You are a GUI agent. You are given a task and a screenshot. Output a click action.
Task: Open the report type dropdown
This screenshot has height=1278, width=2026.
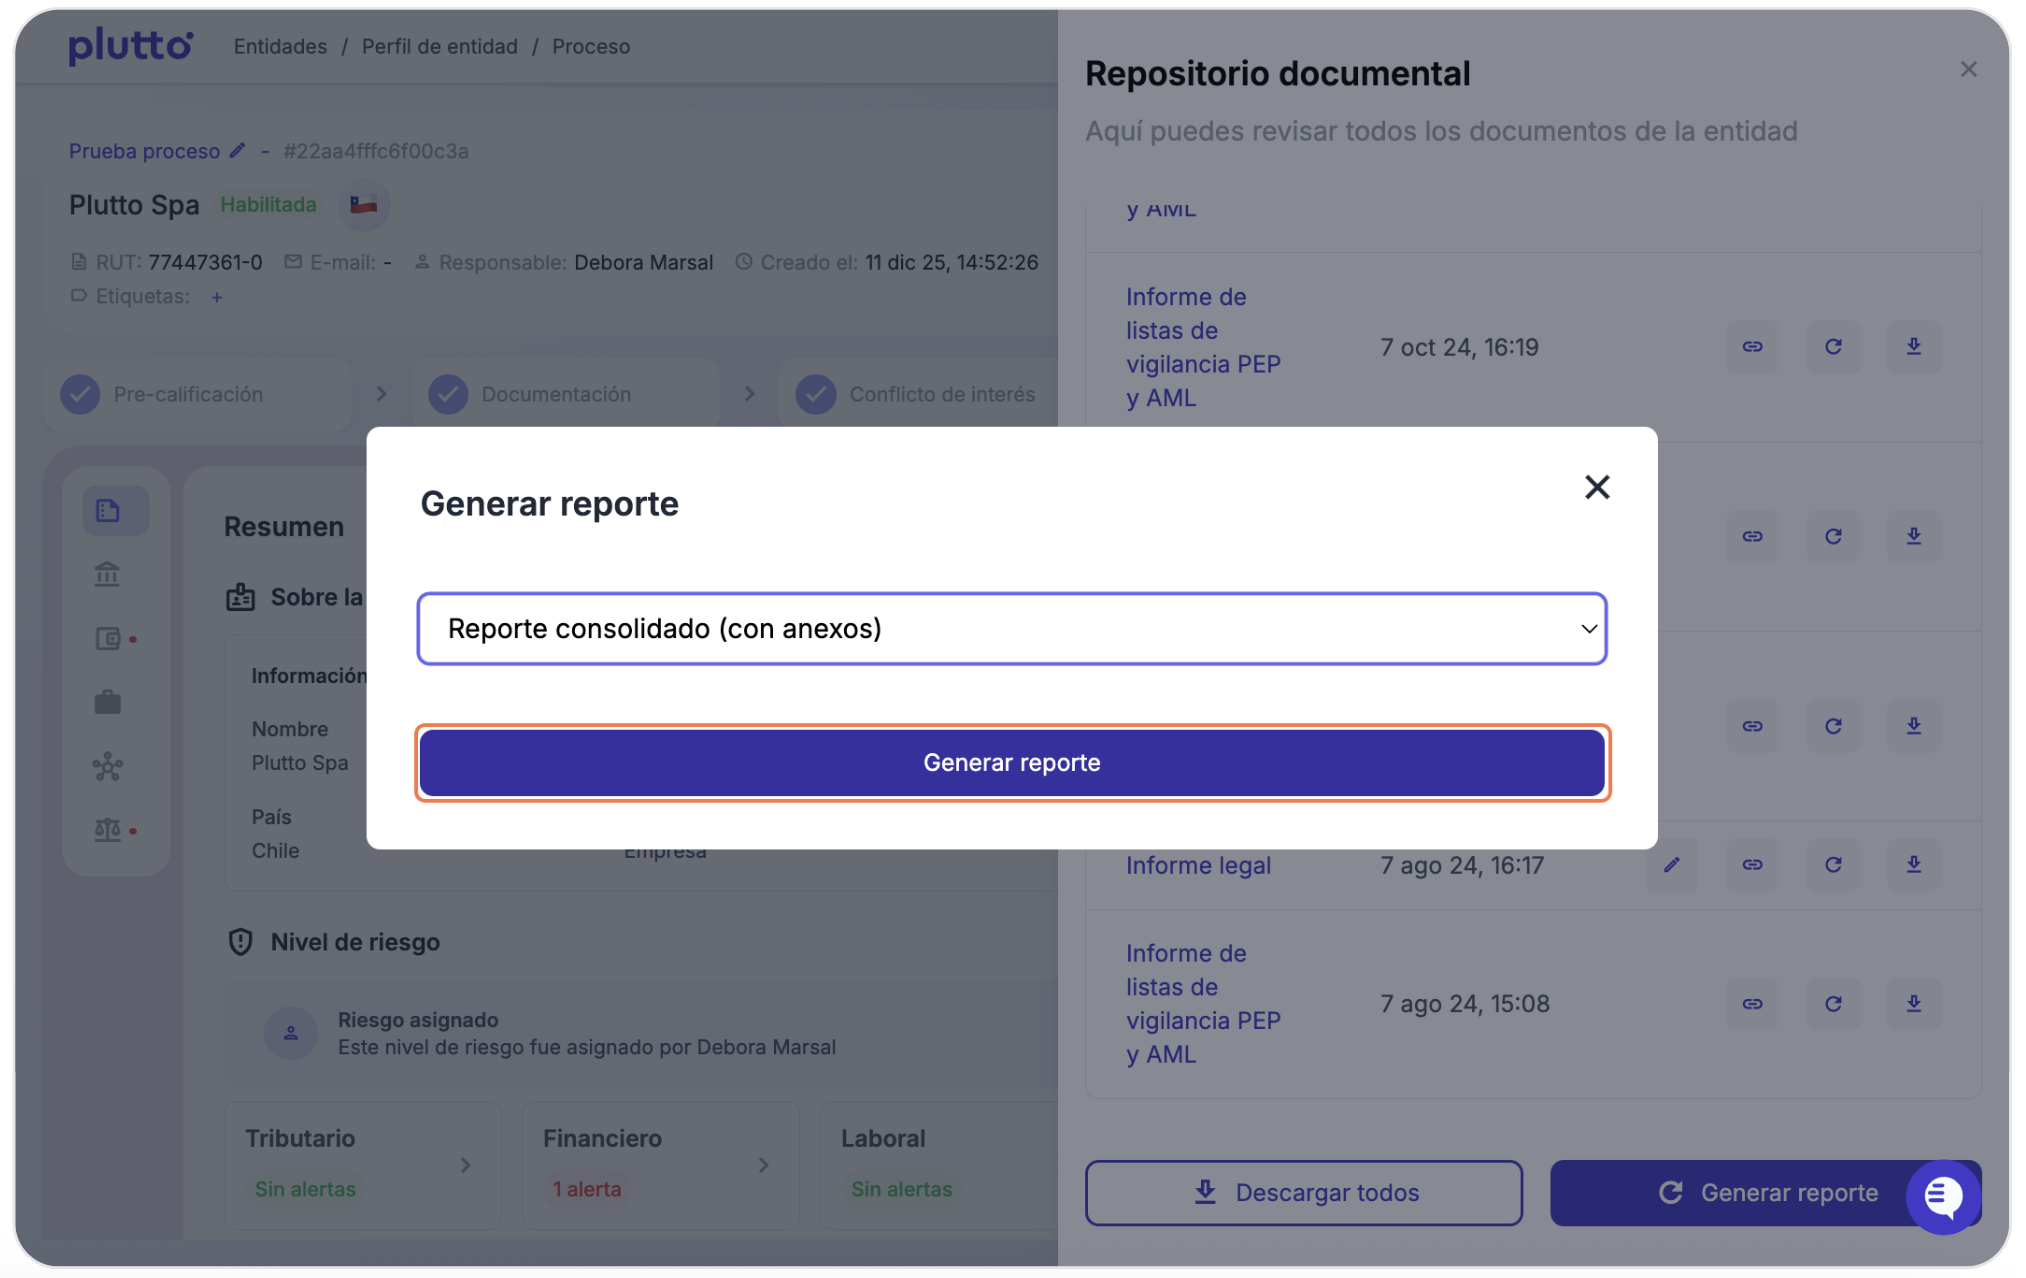coord(1011,629)
